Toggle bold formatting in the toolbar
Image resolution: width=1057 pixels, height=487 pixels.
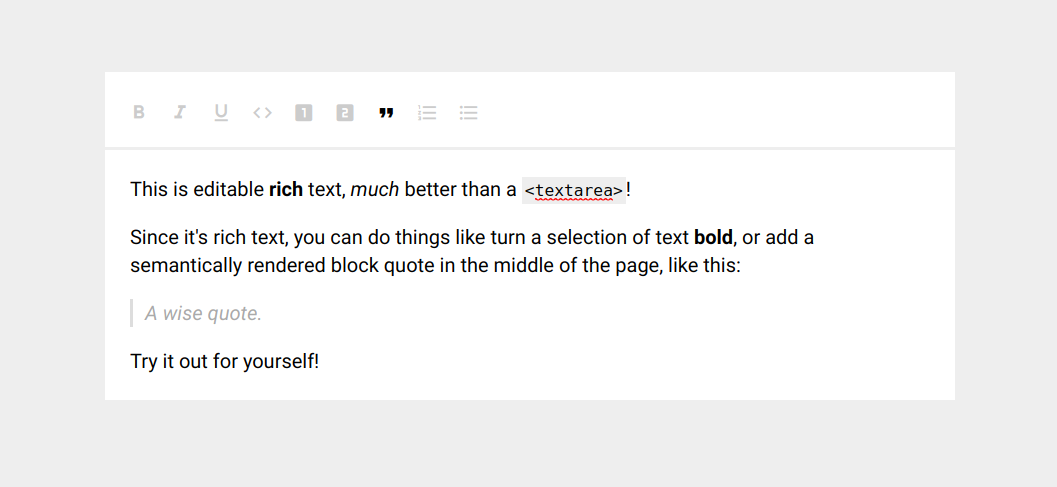[x=139, y=113]
